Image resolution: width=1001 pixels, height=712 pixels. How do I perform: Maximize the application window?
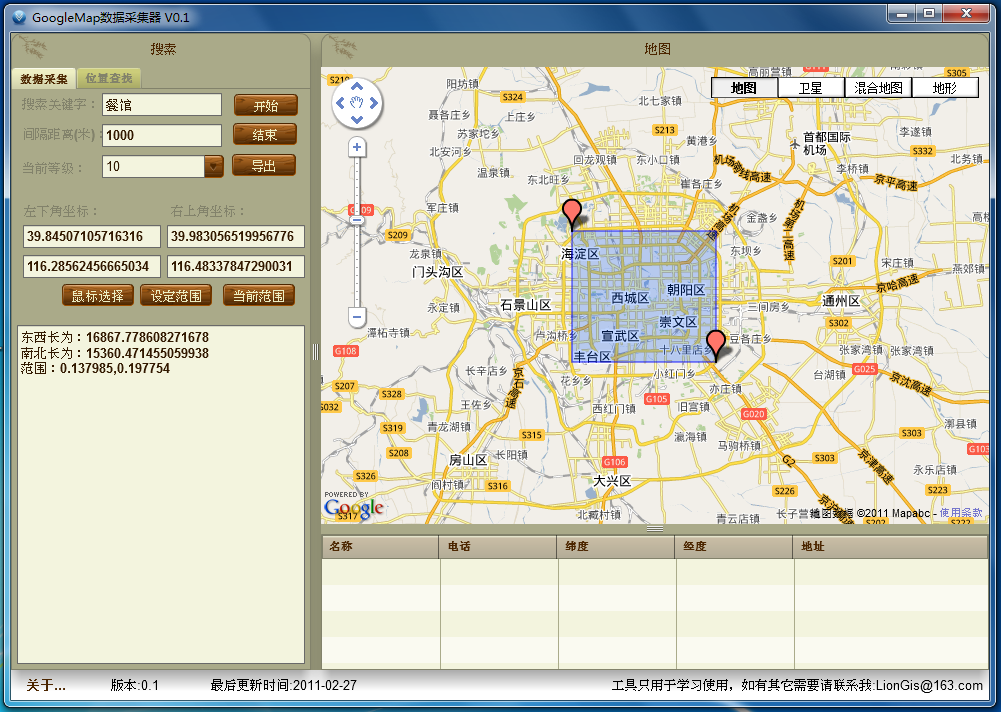tap(930, 13)
